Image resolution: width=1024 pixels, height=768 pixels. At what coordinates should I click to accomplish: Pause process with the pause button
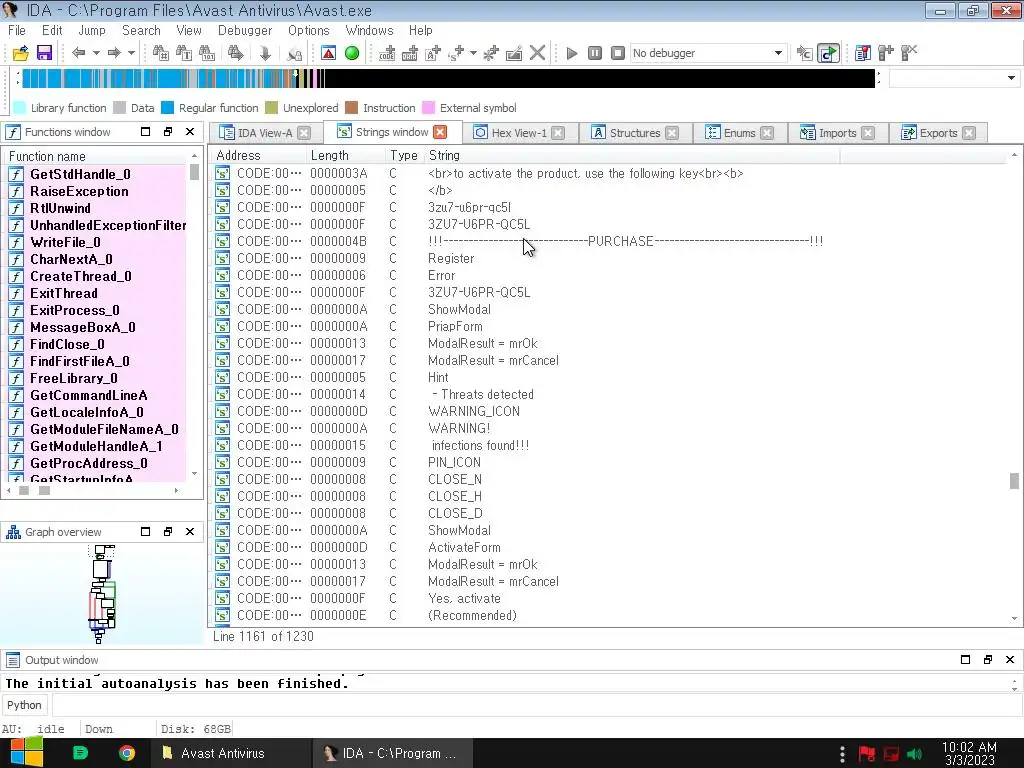click(x=594, y=53)
